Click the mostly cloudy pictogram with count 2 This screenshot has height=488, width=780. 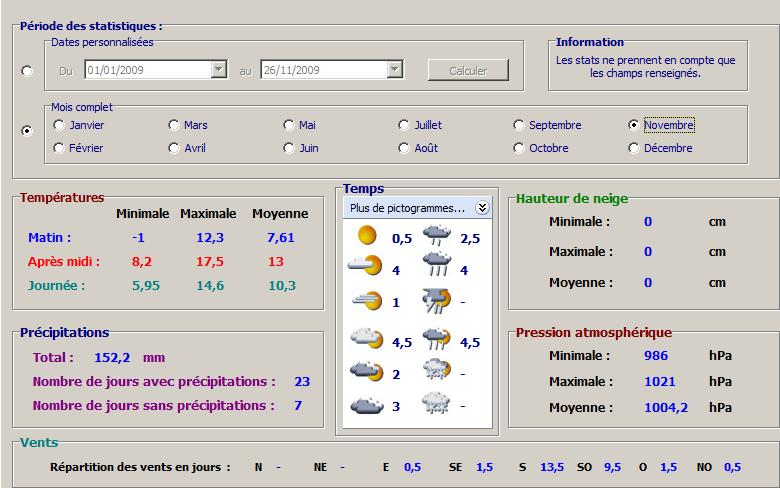tap(367, 371)
